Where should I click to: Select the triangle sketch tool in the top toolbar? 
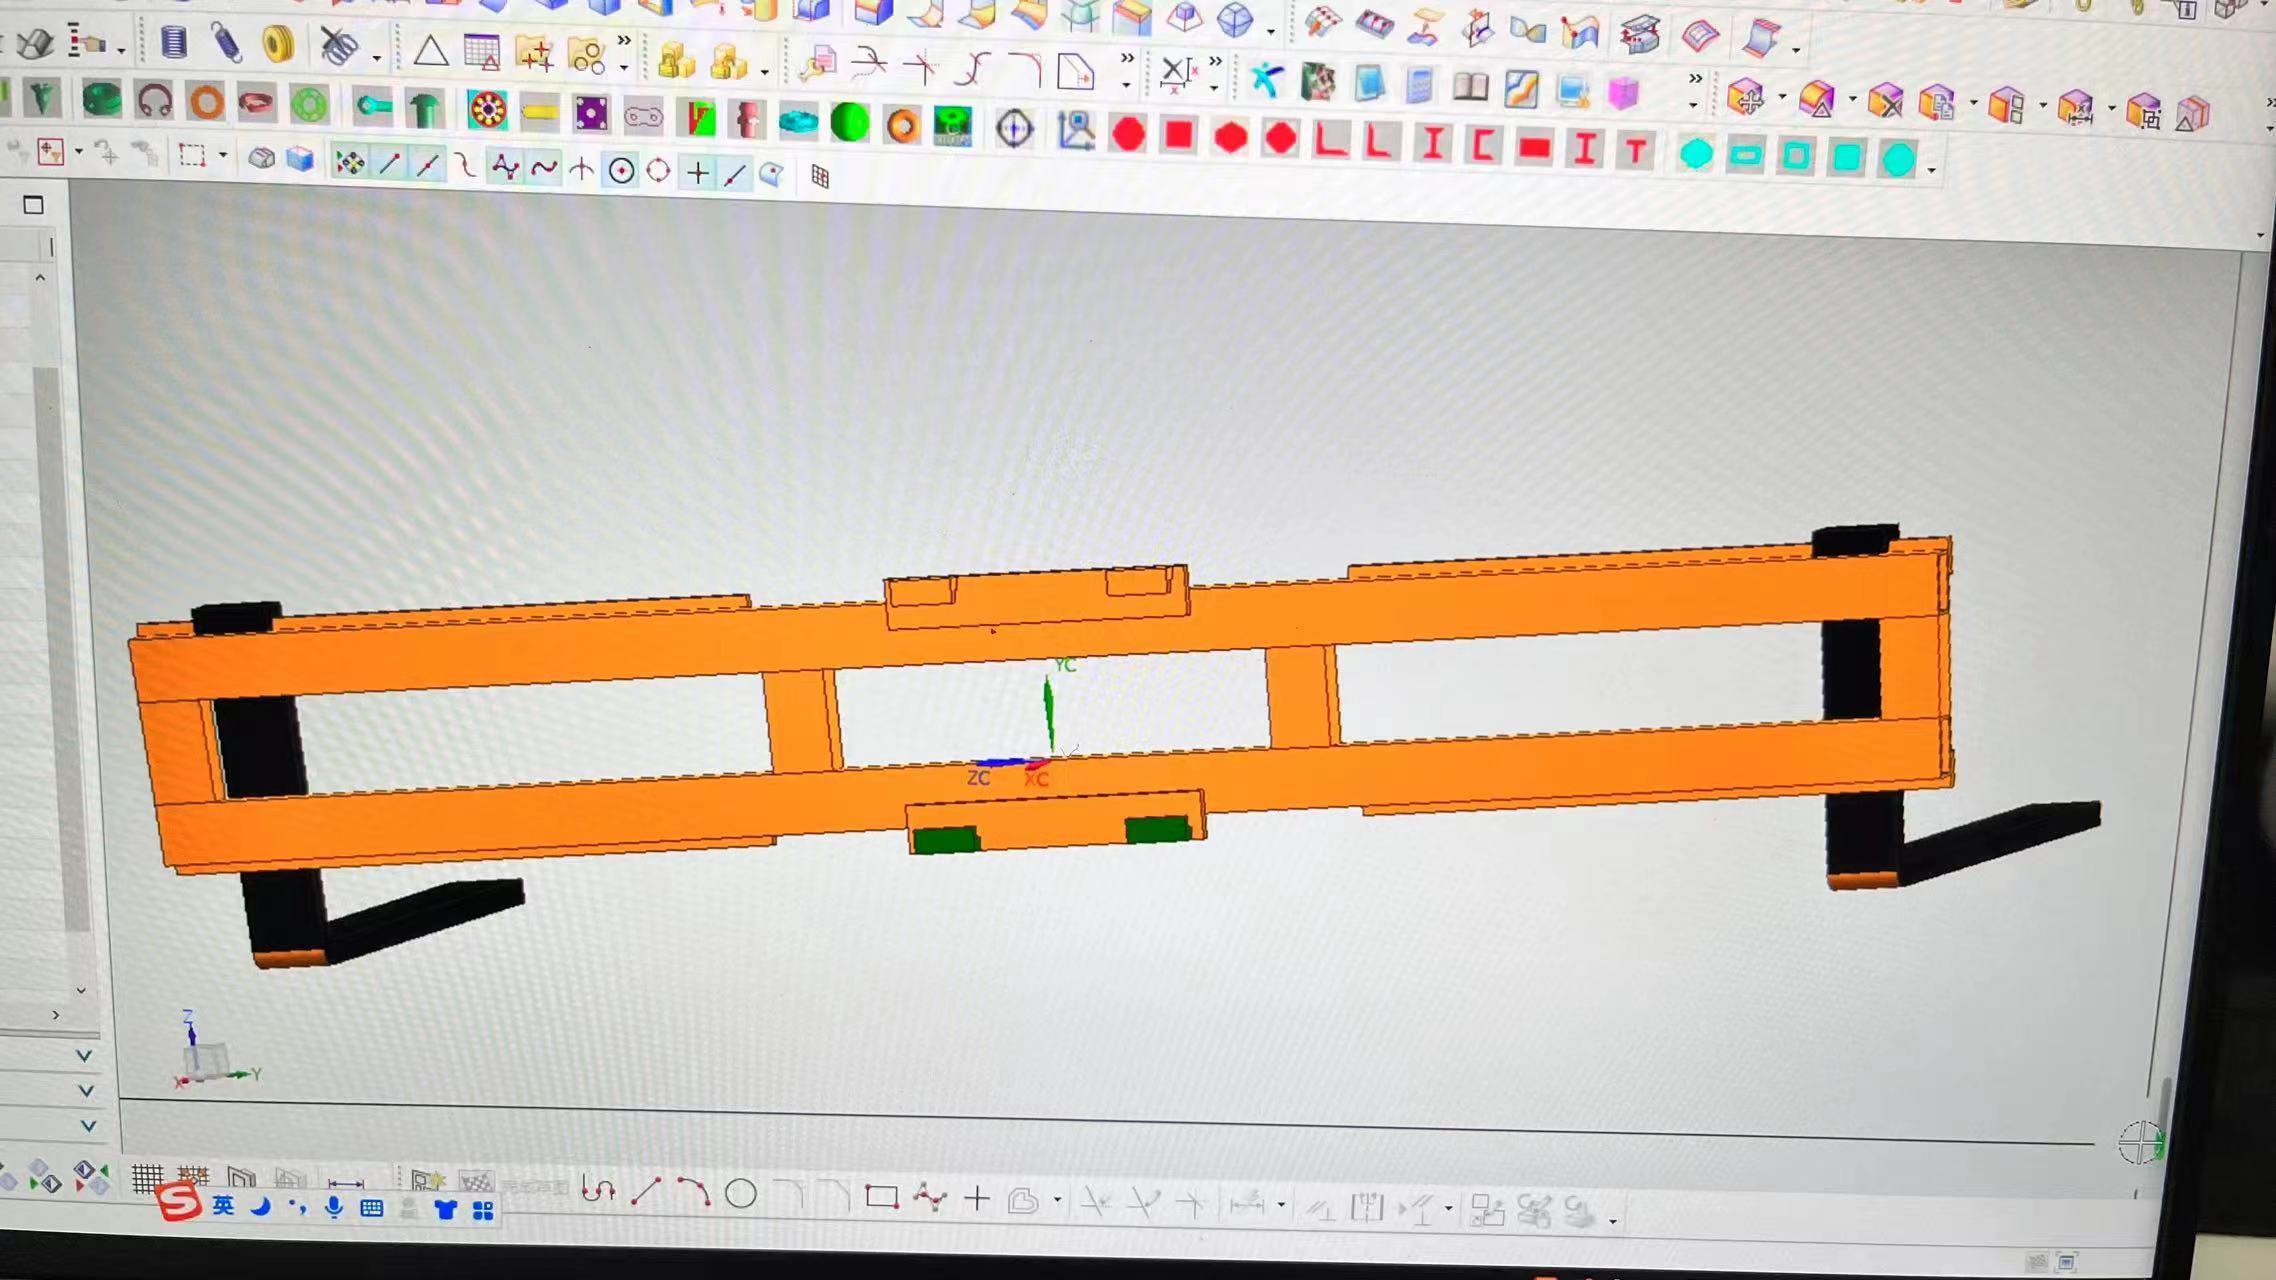coord(431,49)
